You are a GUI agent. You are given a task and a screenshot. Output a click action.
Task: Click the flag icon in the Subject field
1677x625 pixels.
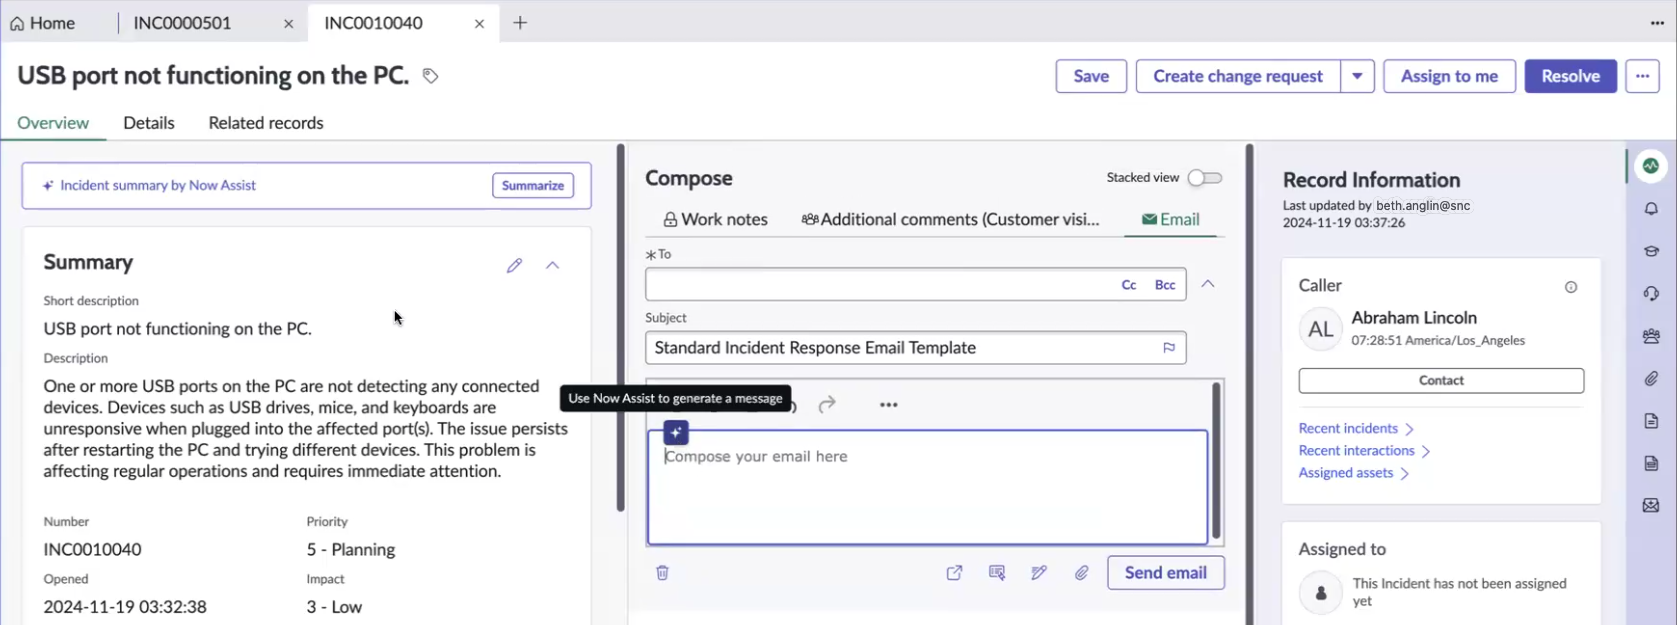[1169, 348]
